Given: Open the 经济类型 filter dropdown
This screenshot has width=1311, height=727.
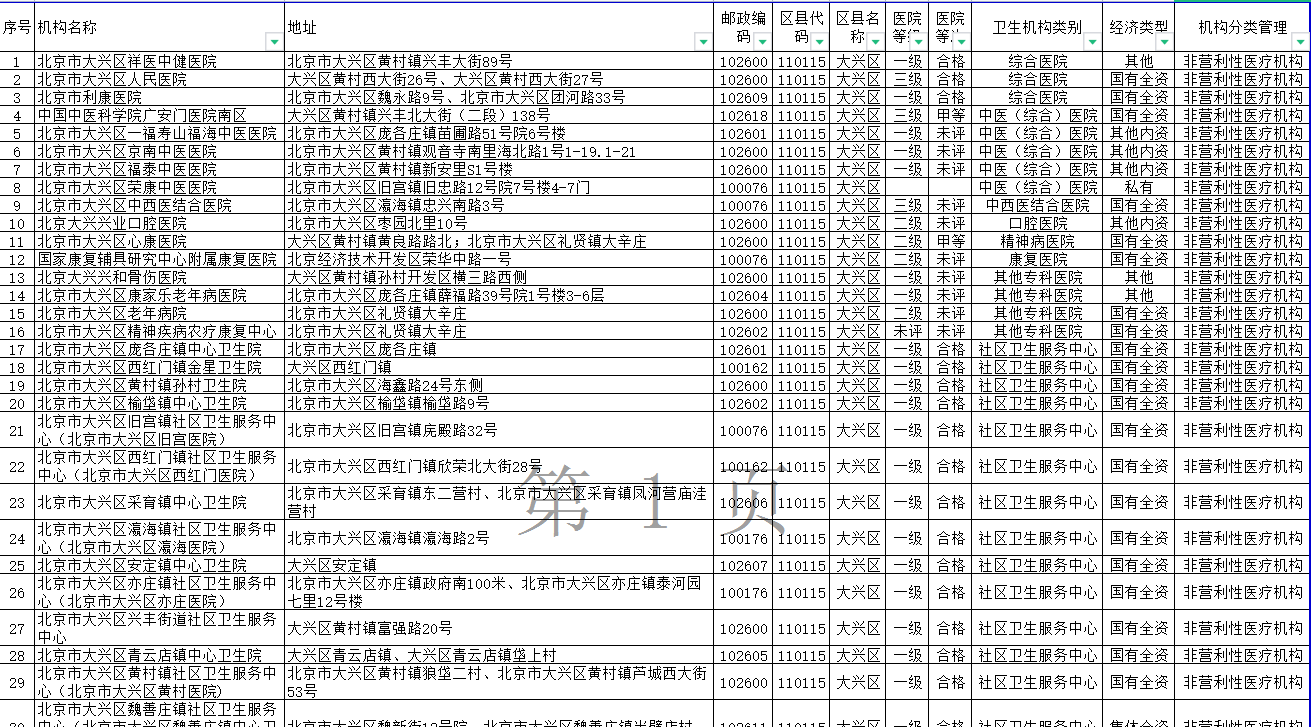Looking at the screenshot, I should click(x=1163, y=42).
